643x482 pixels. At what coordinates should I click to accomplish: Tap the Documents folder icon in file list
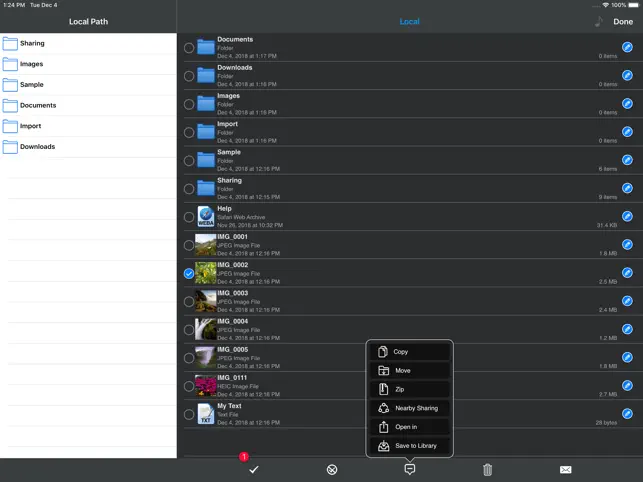click(205, 47)
